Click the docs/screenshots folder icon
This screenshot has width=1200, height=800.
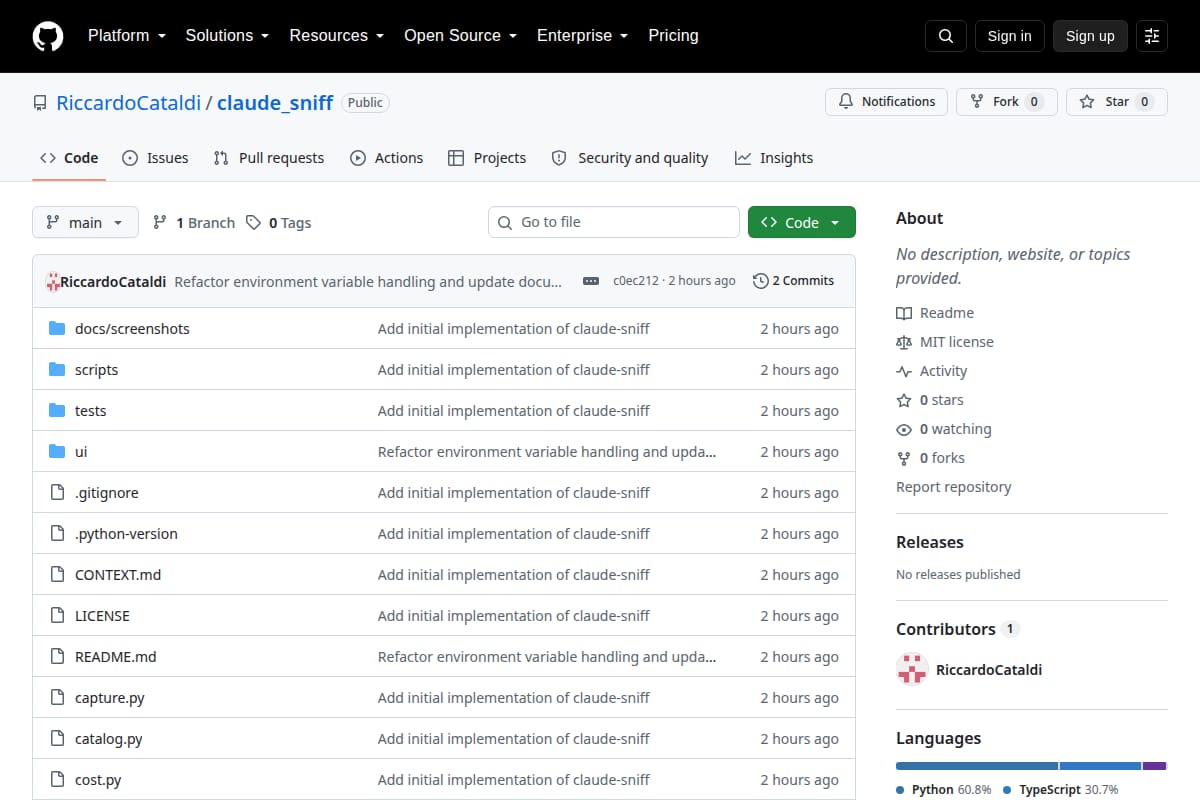57,329
